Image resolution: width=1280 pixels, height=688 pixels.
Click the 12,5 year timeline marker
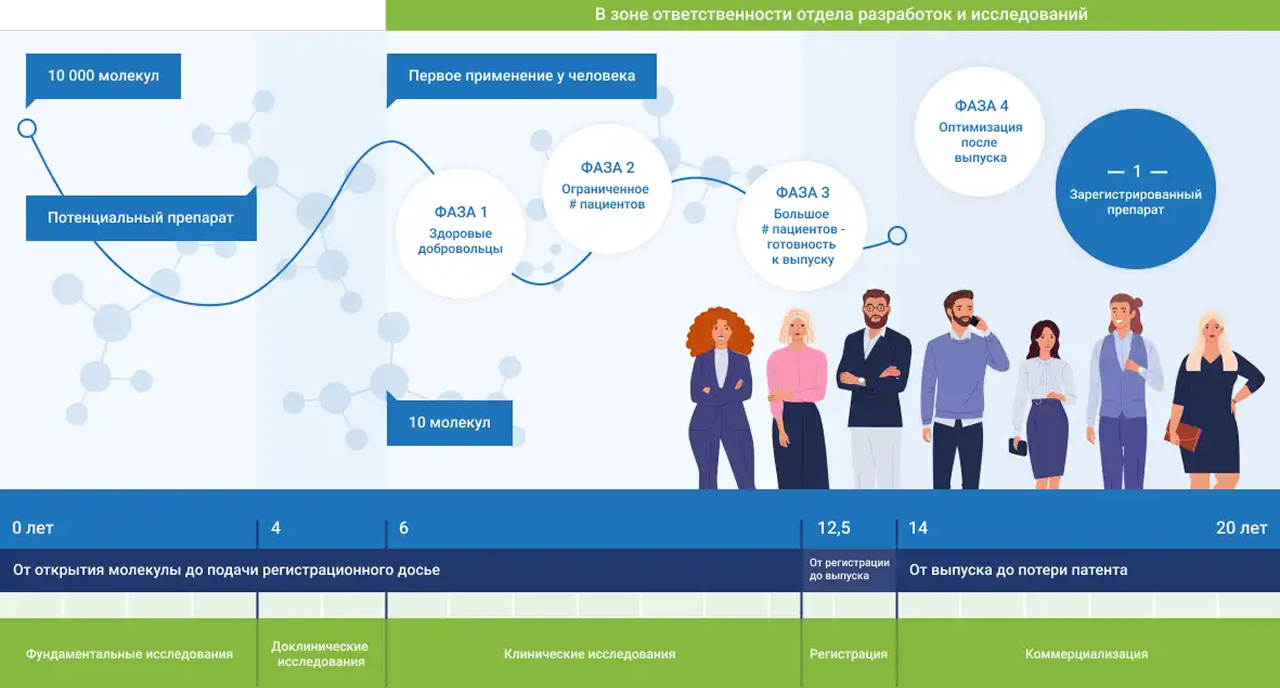833,528
